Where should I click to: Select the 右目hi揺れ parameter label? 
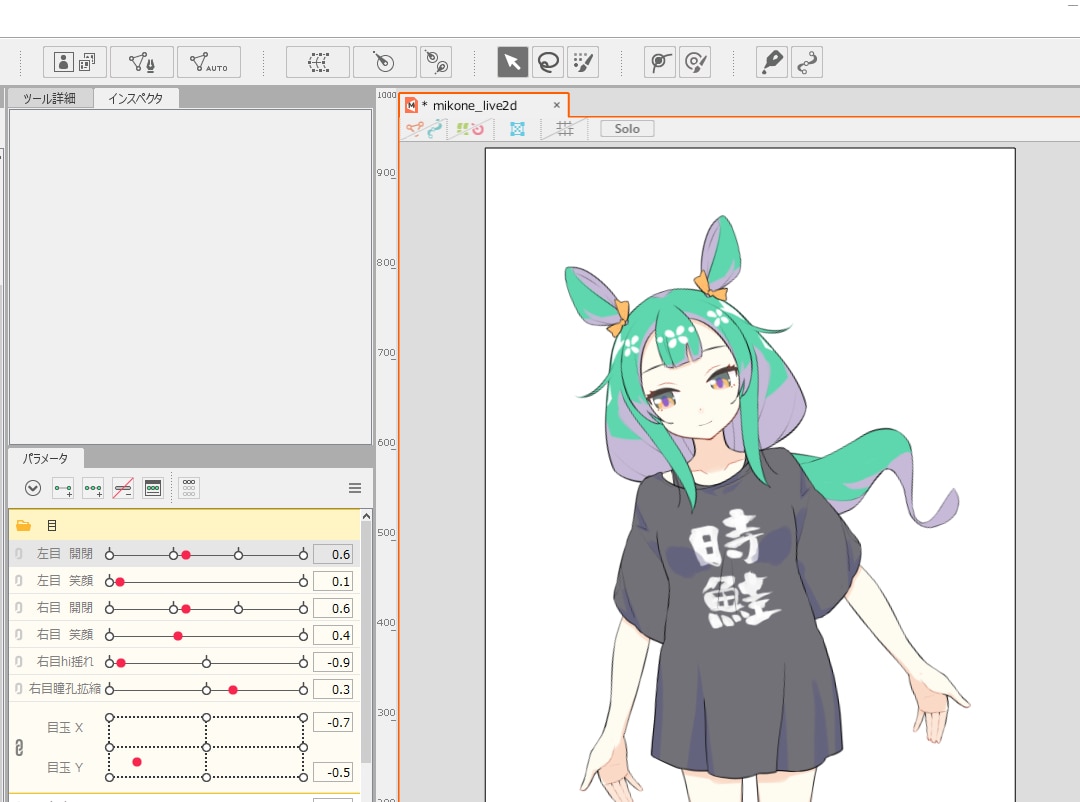click(65, 661)
